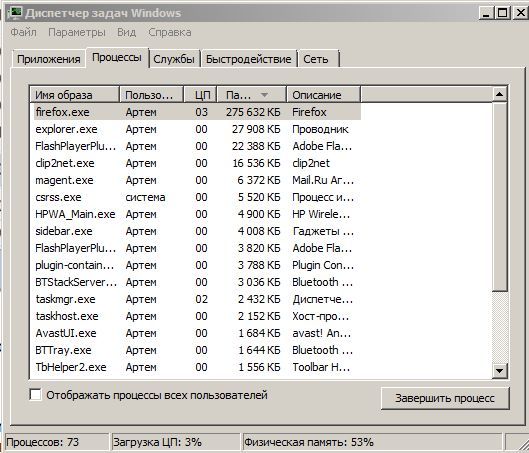Image resolution: width=529 pixels, height=453 pixels.
Task: Click the Task Manager title bar icon
Action: 15,12
